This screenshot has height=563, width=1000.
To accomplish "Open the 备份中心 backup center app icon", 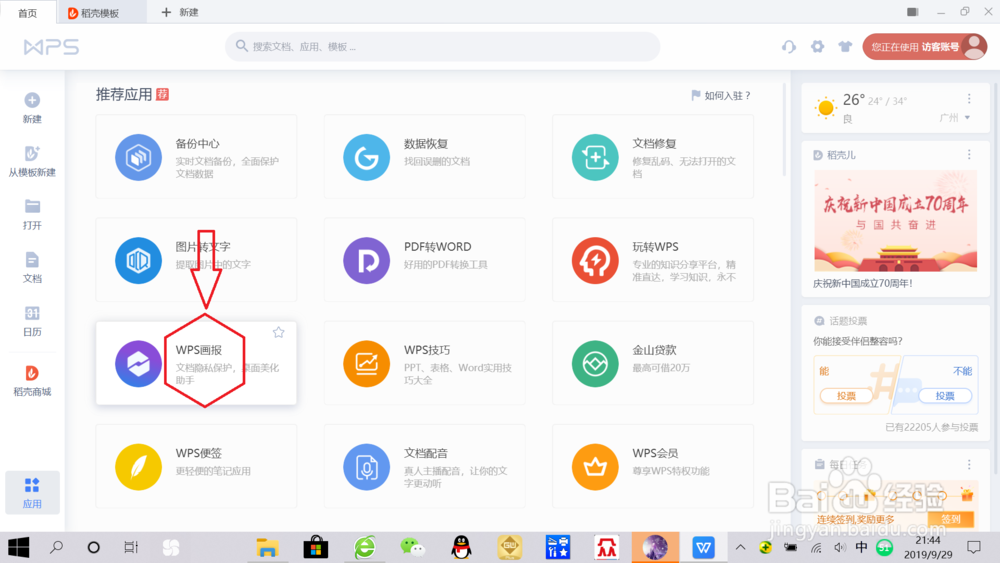I will (x=138, y=157).
